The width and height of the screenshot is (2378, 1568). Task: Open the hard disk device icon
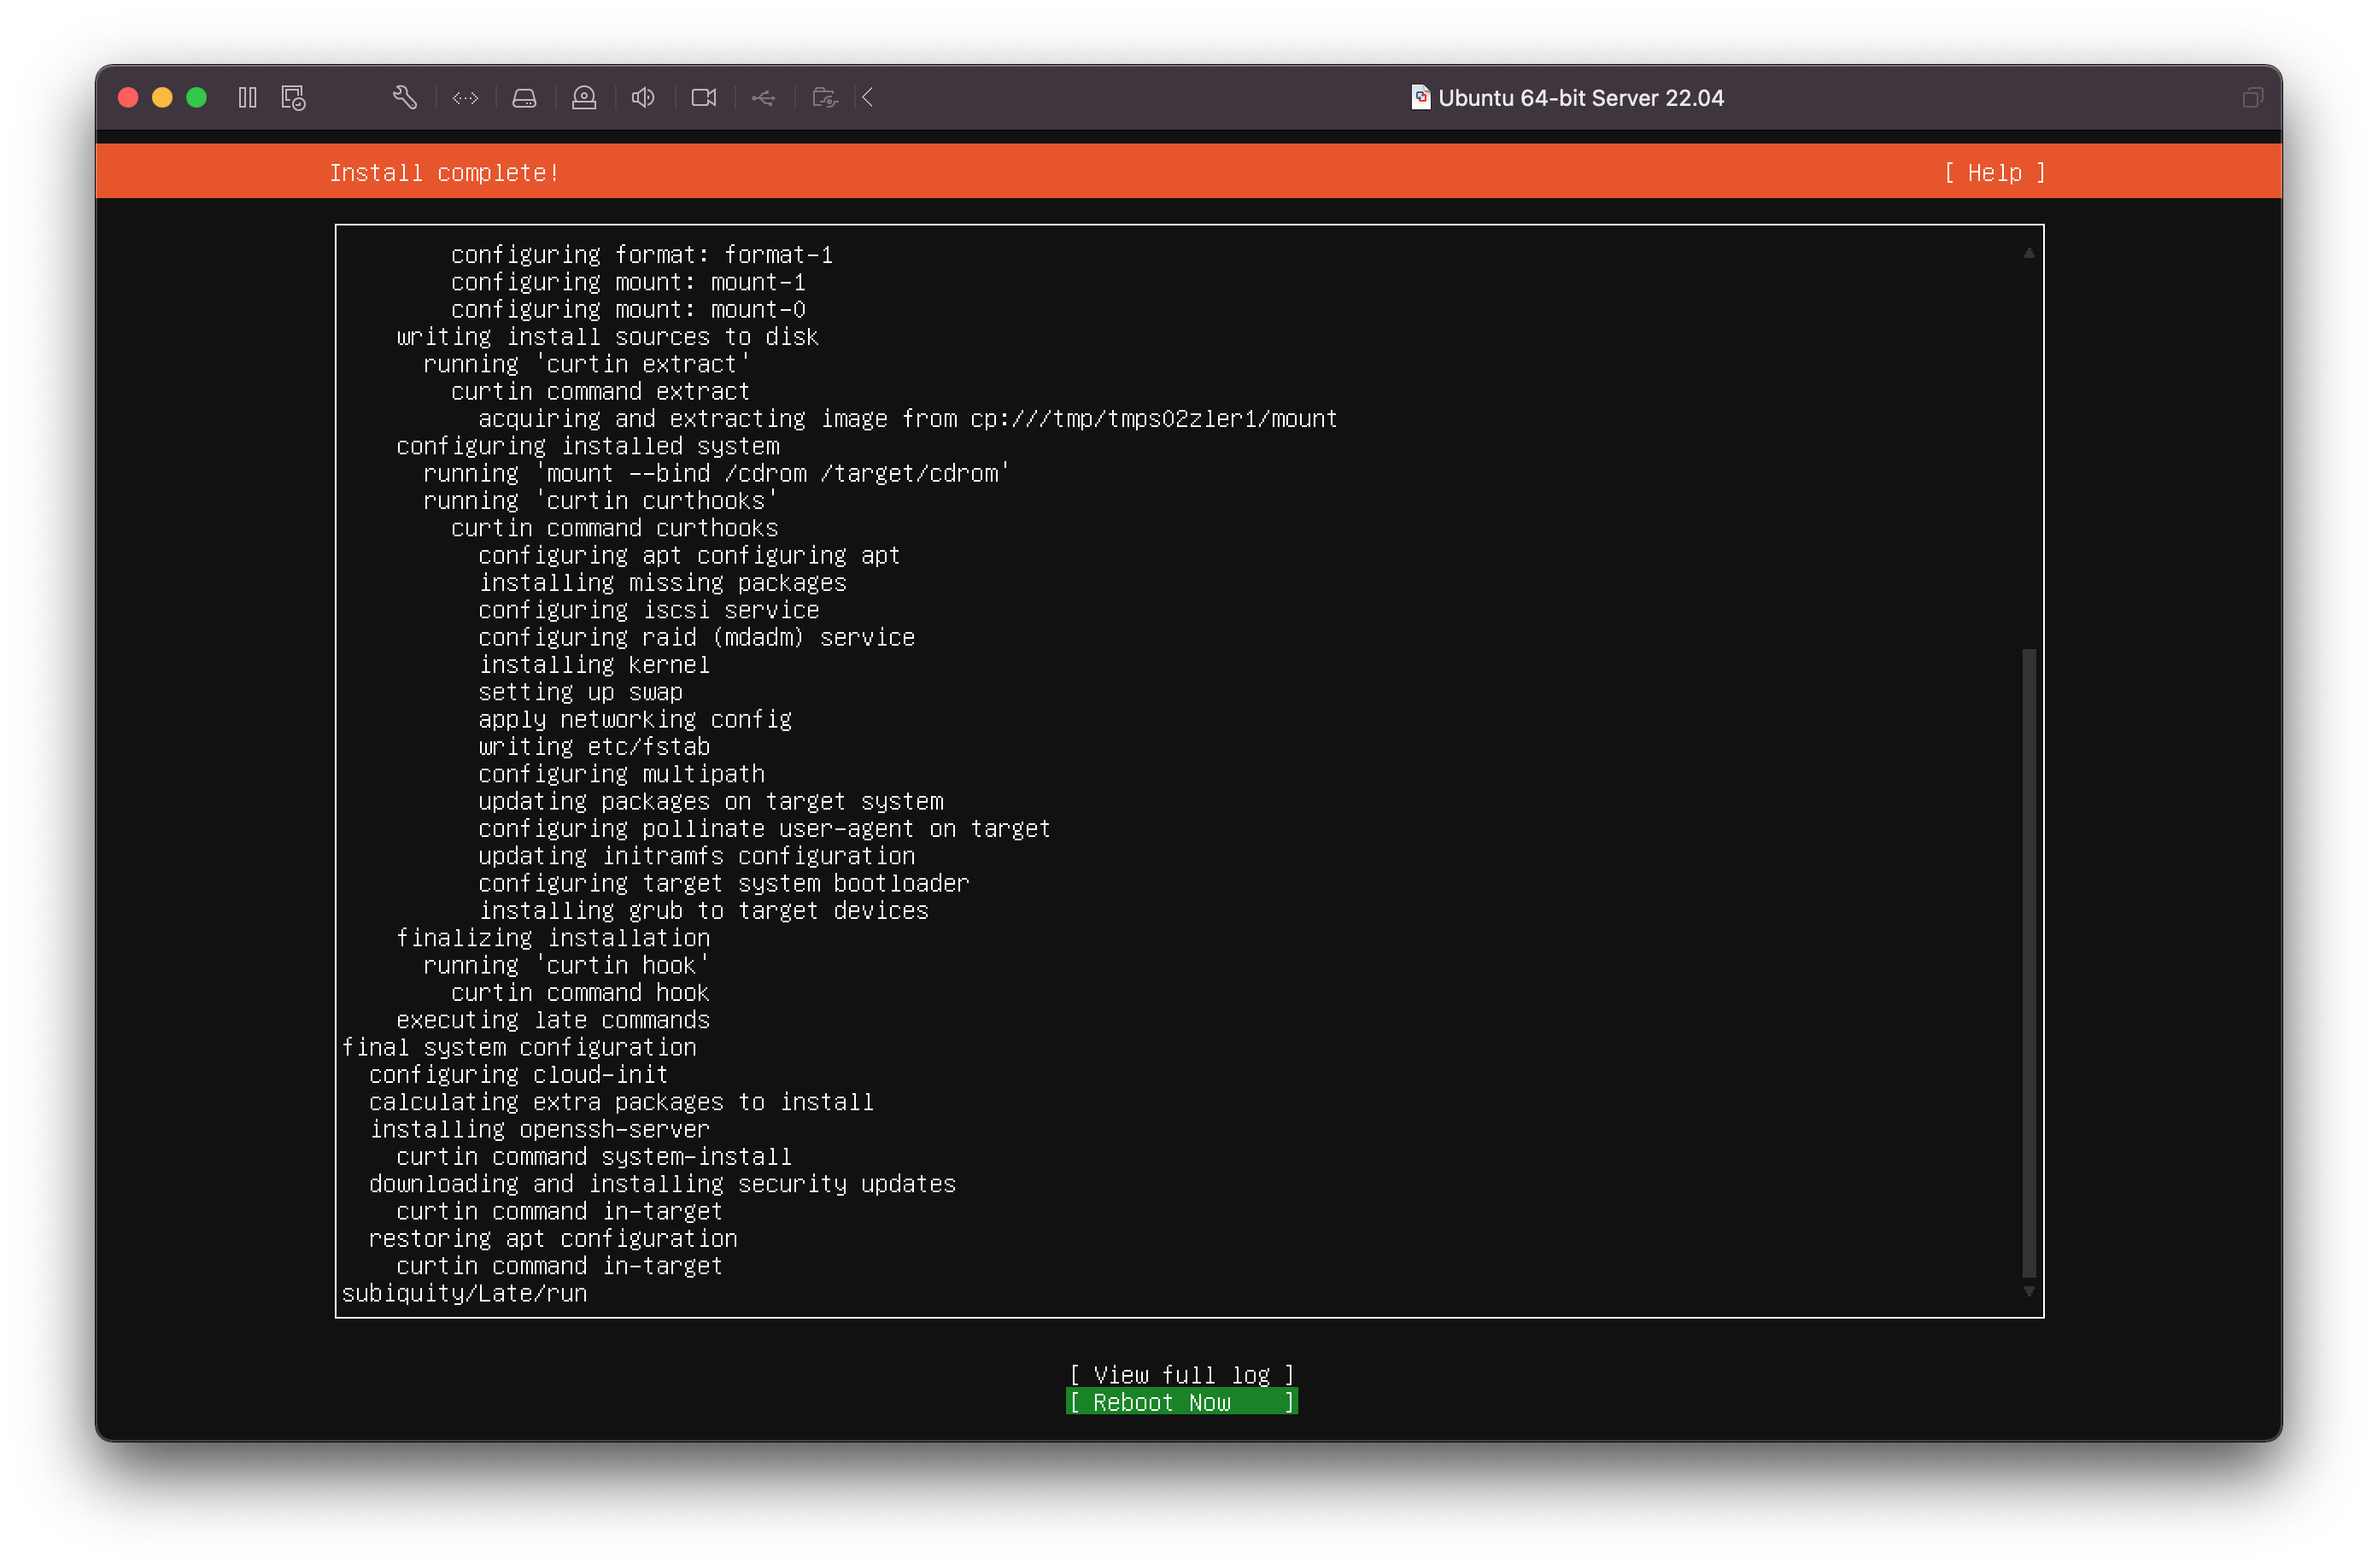point(524,97)
